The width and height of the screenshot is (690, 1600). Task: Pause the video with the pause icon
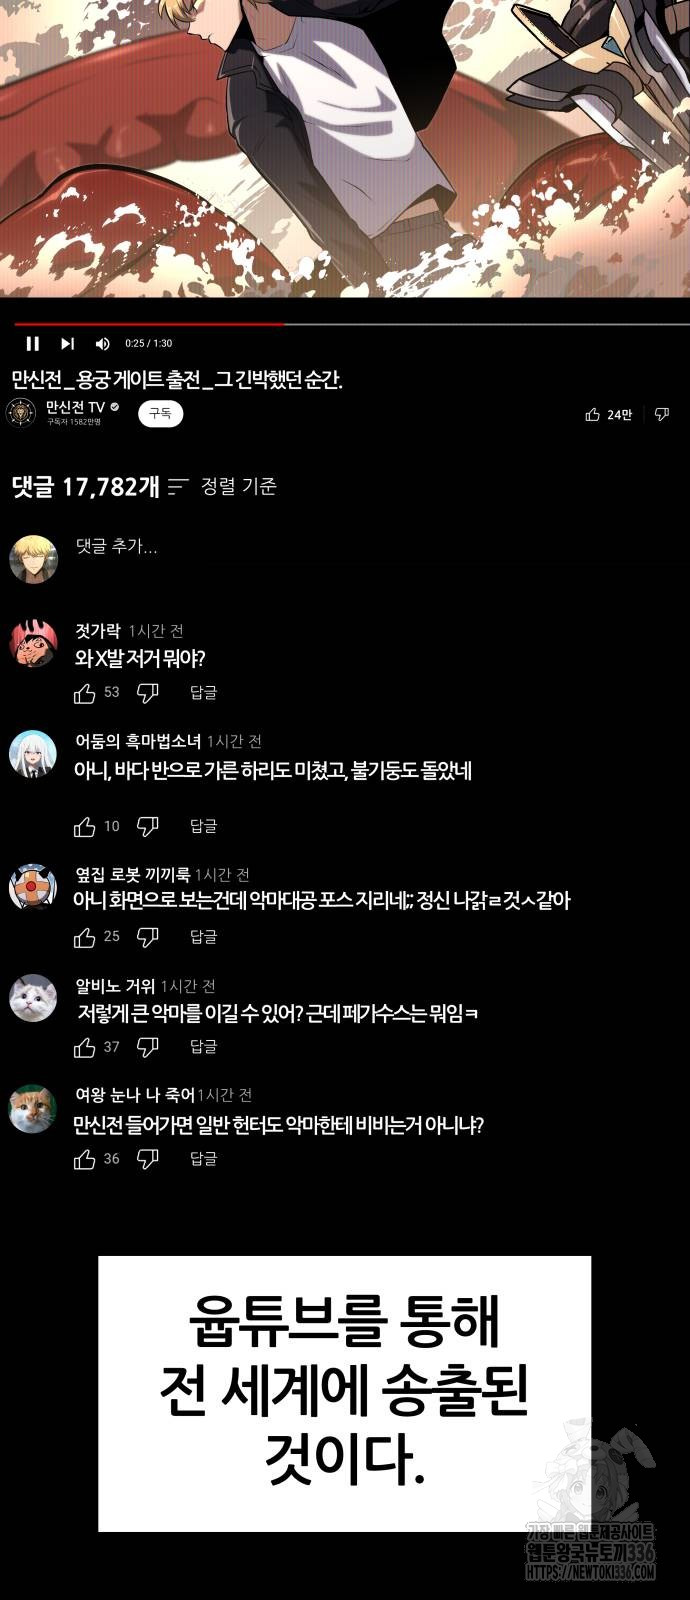[33, 343]
